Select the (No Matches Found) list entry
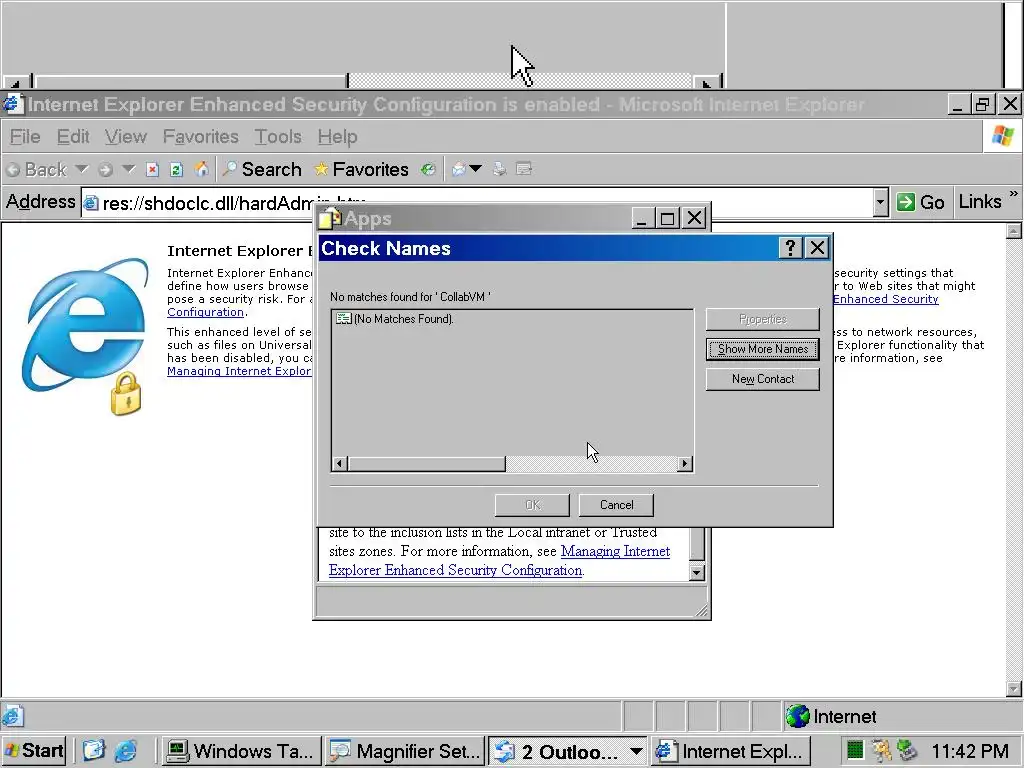This screenshot has height=768, width=1024. [x=394, y=319]
